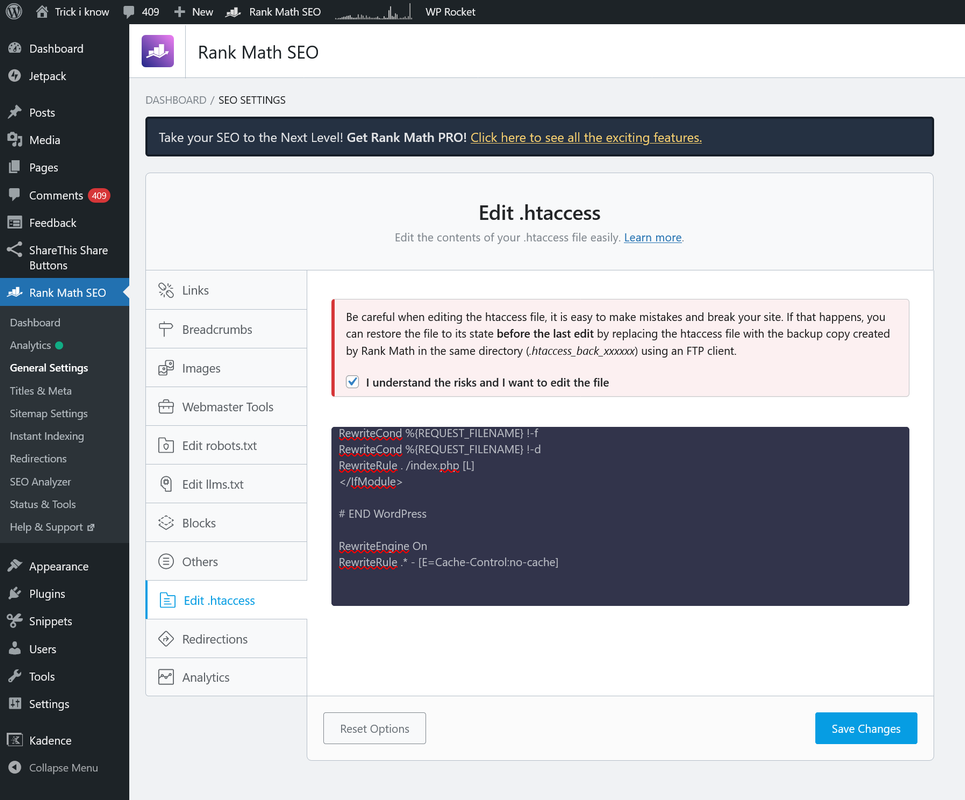965x800 pixels.
Task: Click the Media icon in sidebar
Action: coord(15,140)
